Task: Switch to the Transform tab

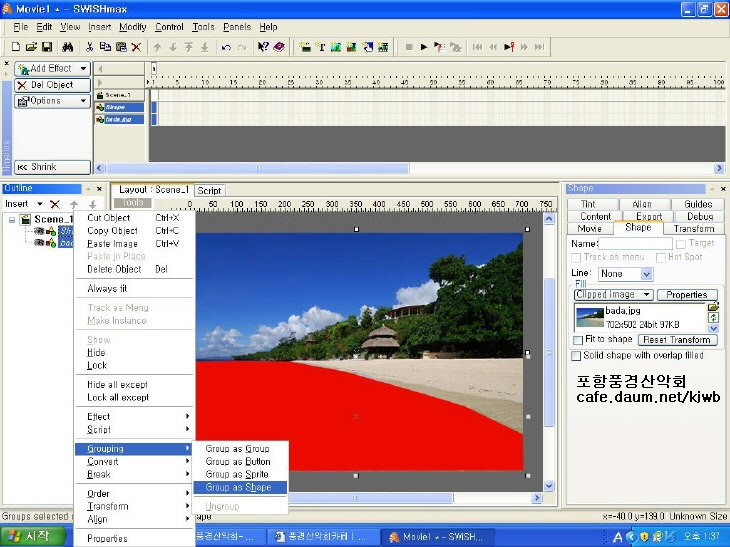Action: 693,229
